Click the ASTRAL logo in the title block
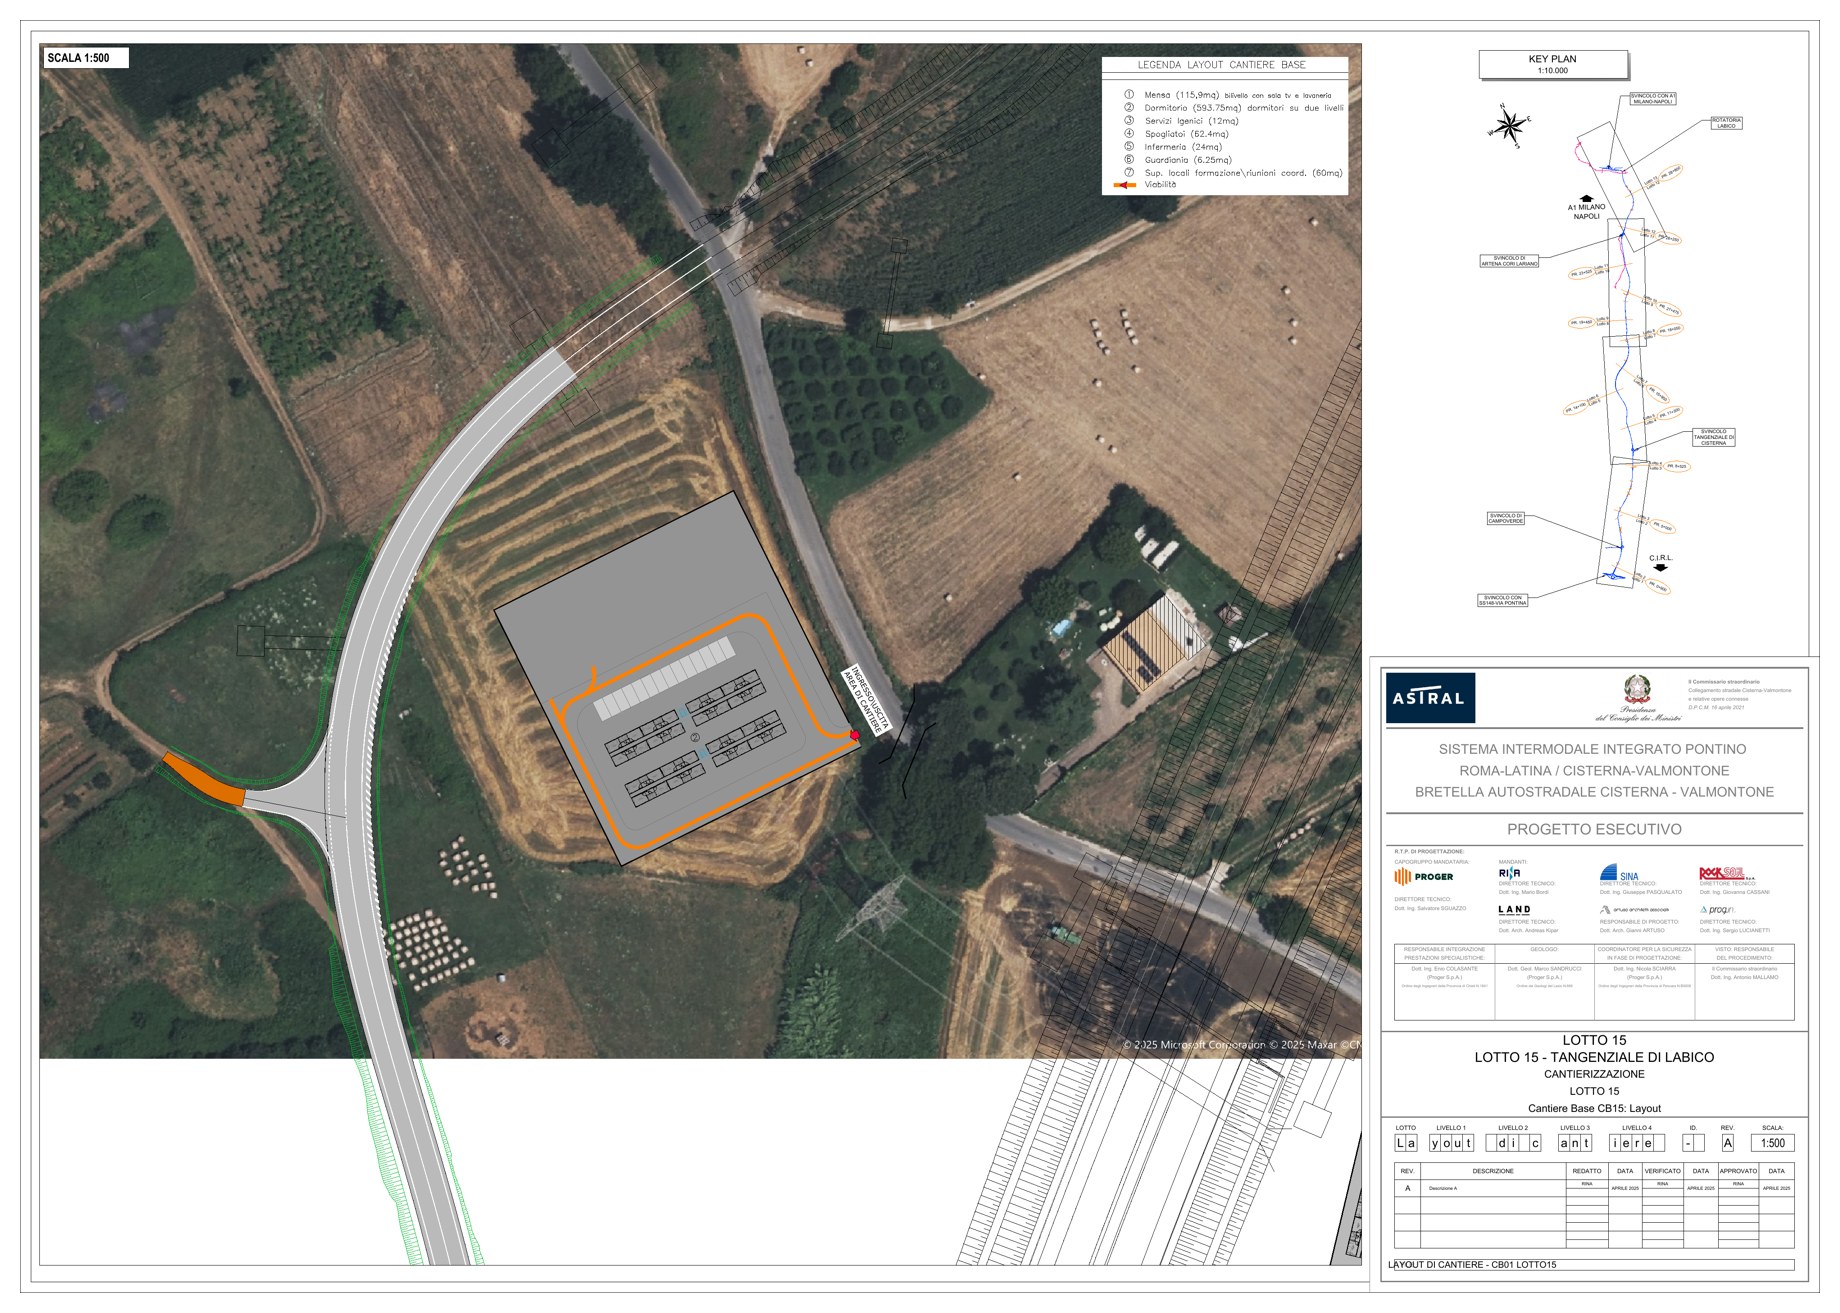The width and height of the screenshot is (1840, 1313). (x=1429, y=698)
